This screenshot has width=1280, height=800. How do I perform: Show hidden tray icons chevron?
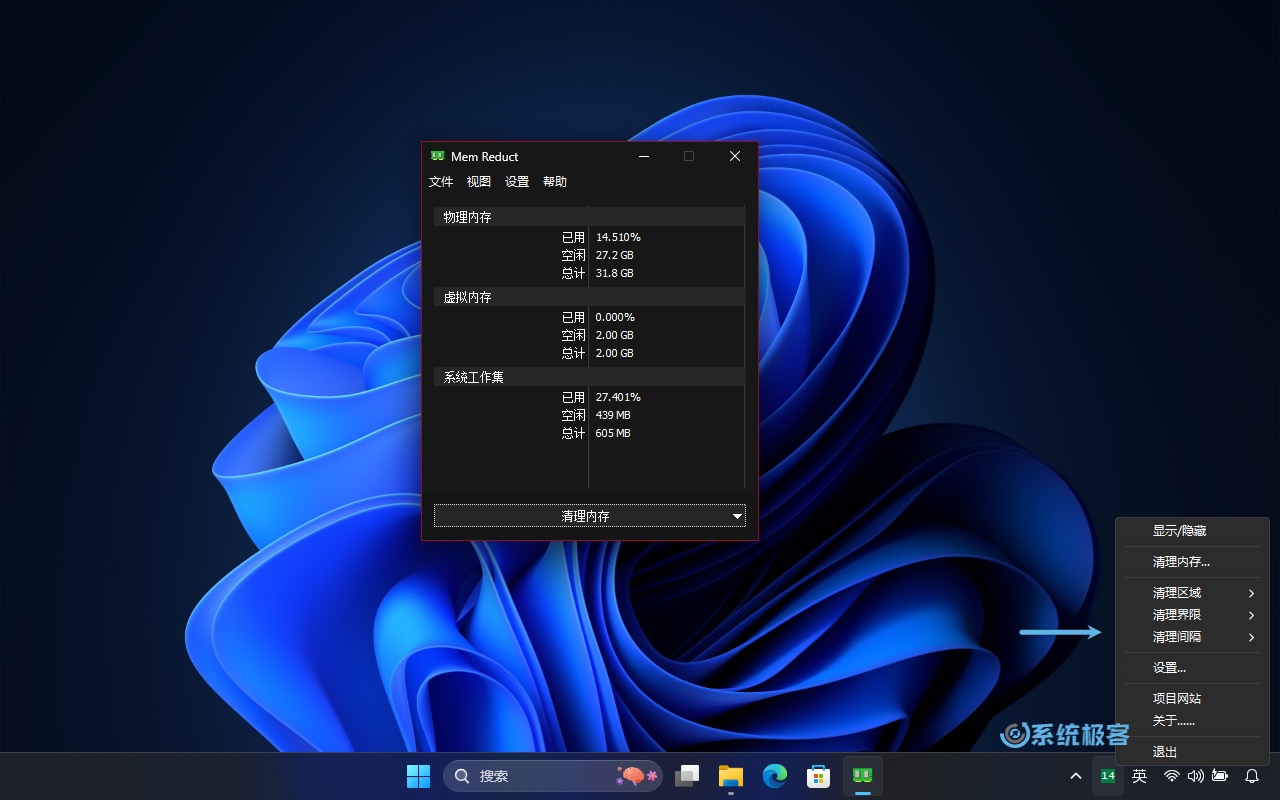click(x=1076, y=776)
